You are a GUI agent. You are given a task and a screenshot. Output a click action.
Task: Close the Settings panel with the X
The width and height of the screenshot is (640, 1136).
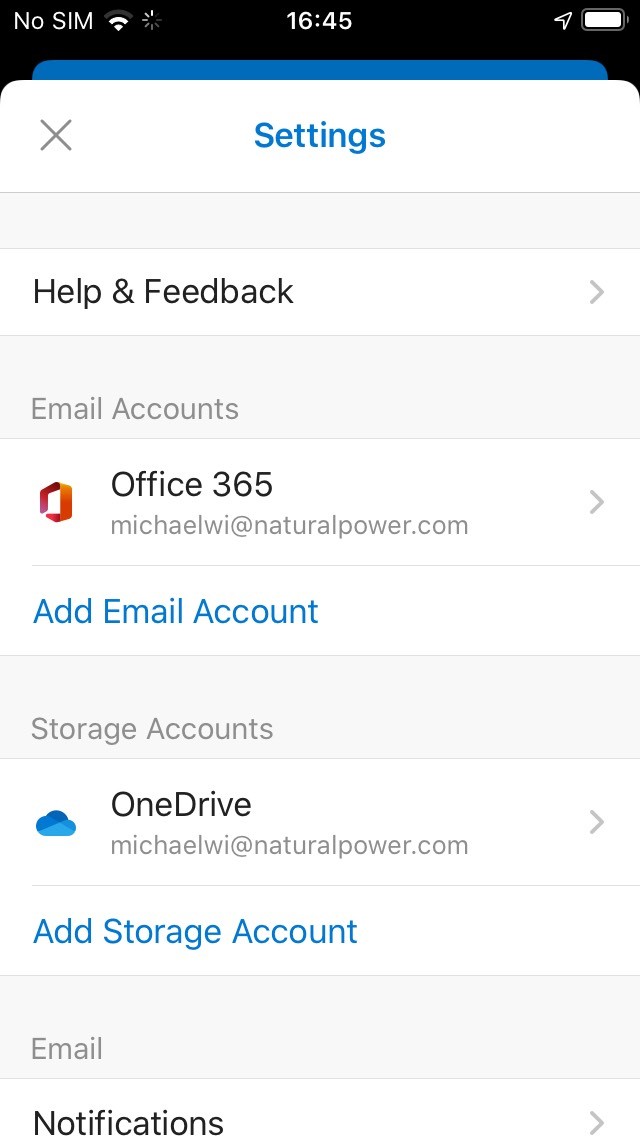(x=56, y=135)
